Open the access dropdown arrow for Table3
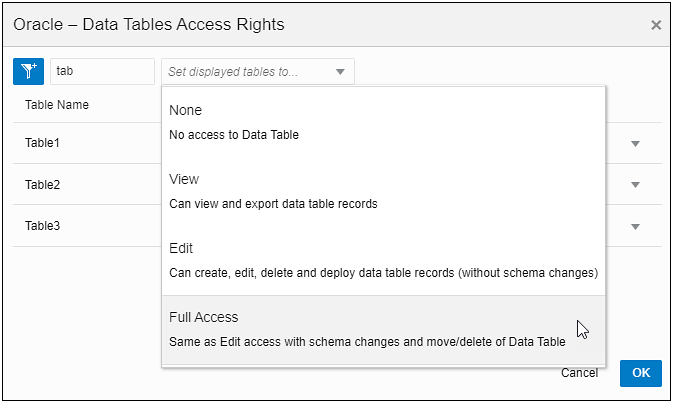Screen dimensions: 673x403 click(635, 226)
